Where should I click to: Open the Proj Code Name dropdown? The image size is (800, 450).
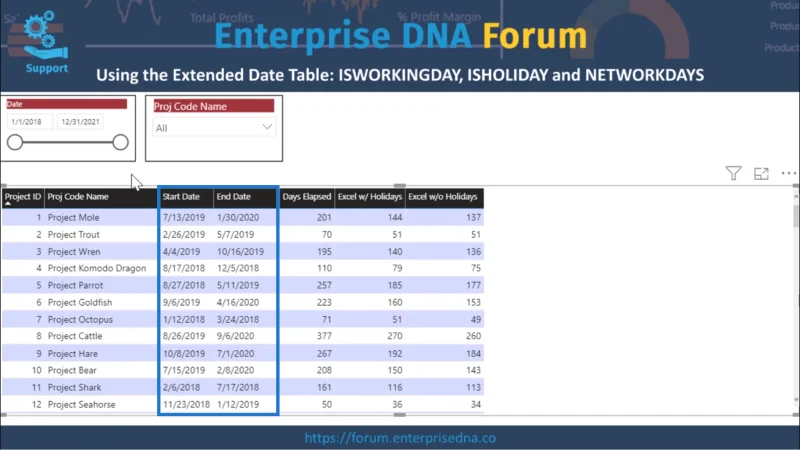coord(214,128)
